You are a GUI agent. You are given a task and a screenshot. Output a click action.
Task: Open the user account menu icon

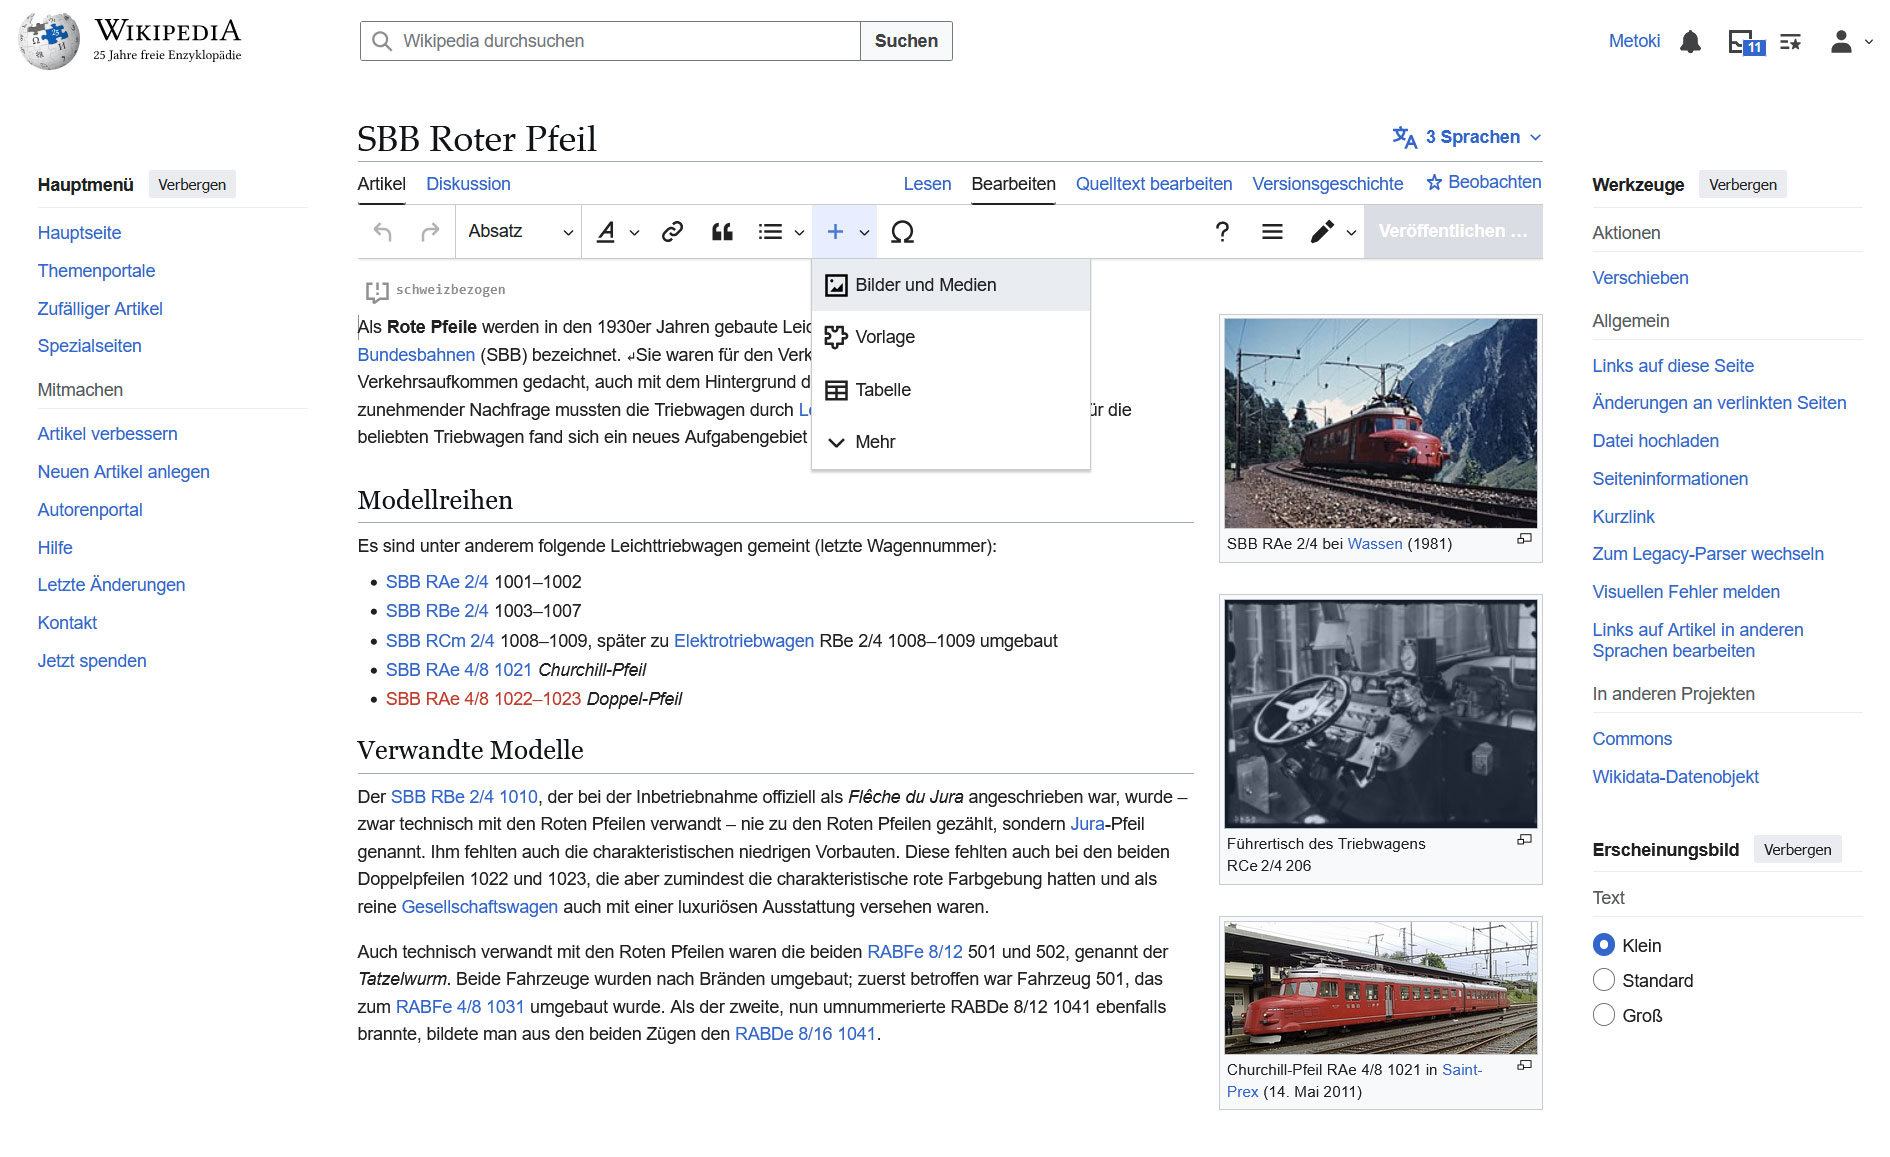[x=1841, y=41]
